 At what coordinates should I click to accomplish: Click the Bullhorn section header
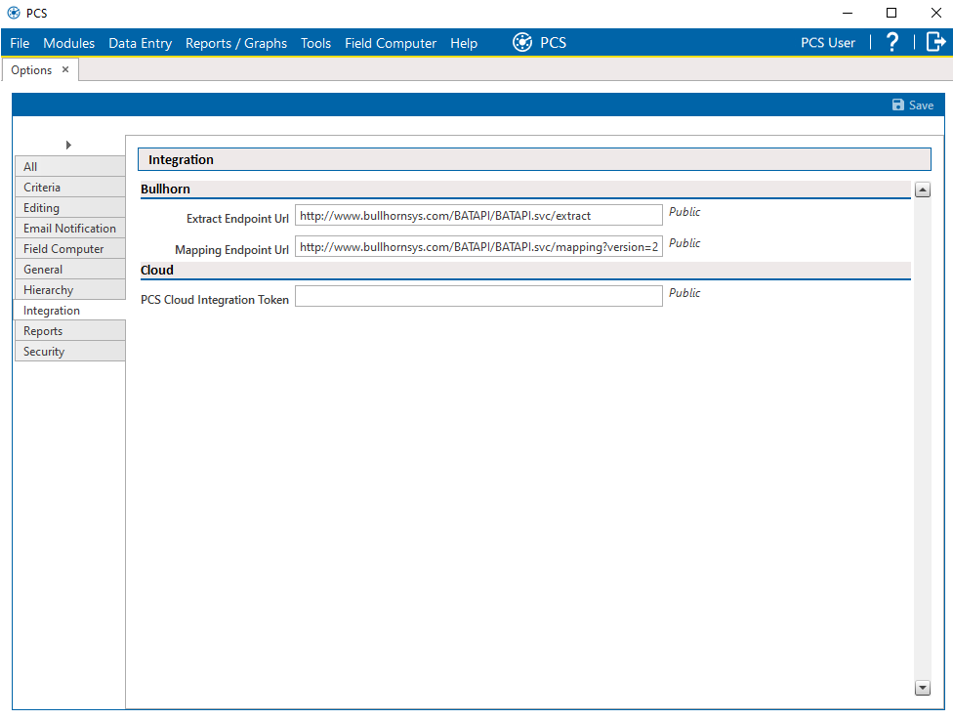click(525, 189)
